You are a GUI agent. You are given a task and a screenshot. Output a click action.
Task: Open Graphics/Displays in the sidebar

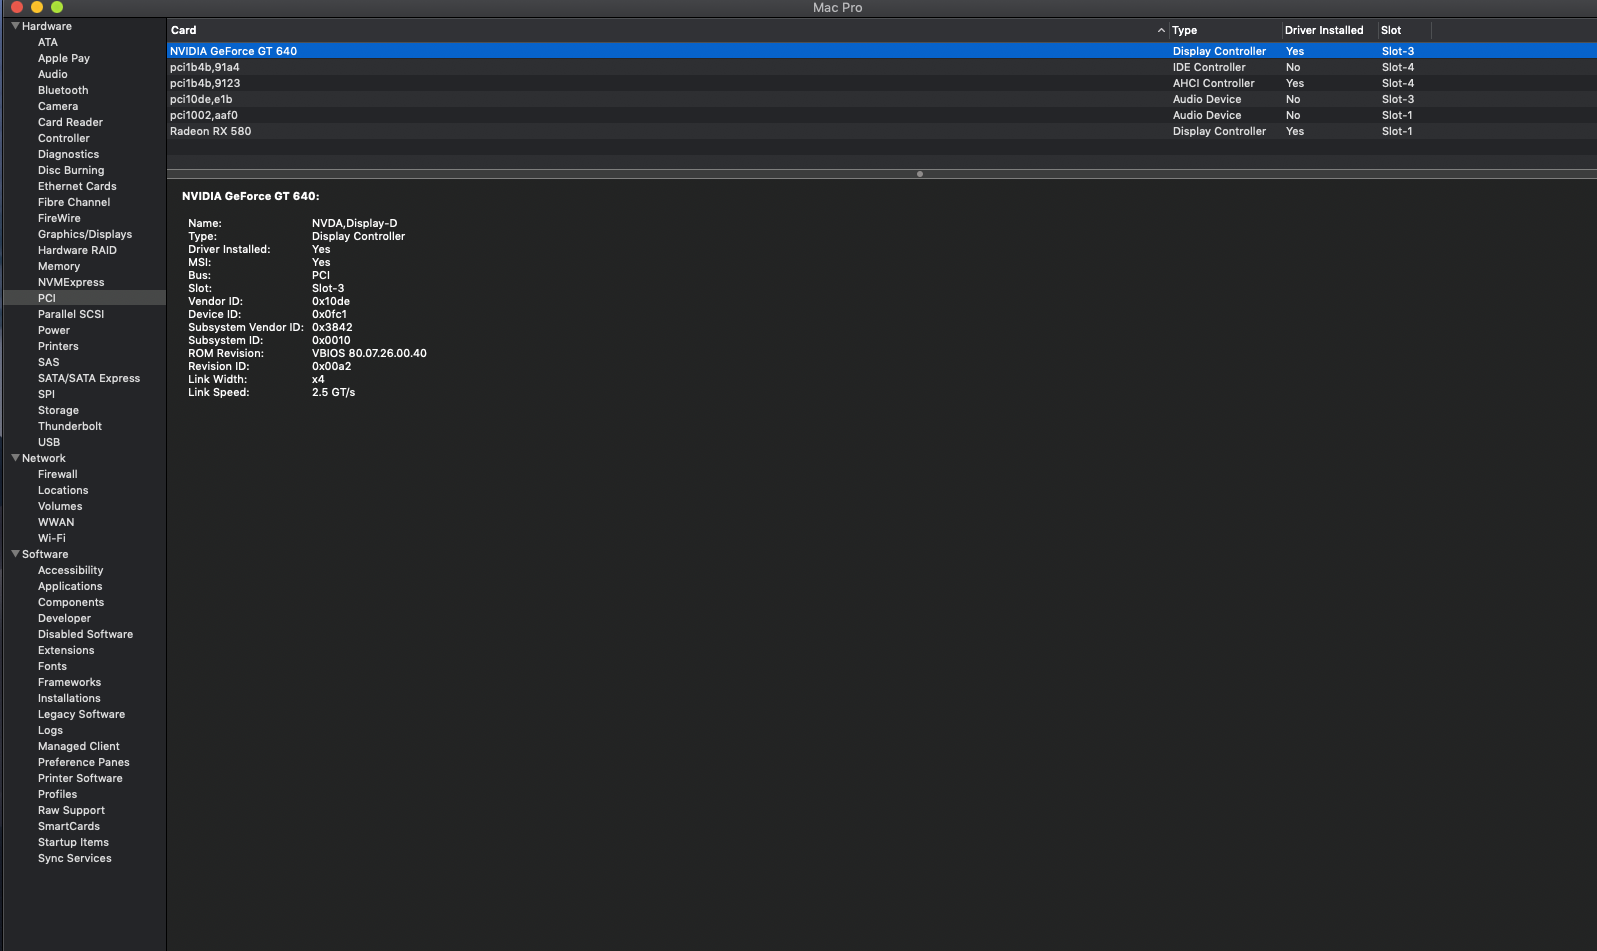(x=85, y=234)
